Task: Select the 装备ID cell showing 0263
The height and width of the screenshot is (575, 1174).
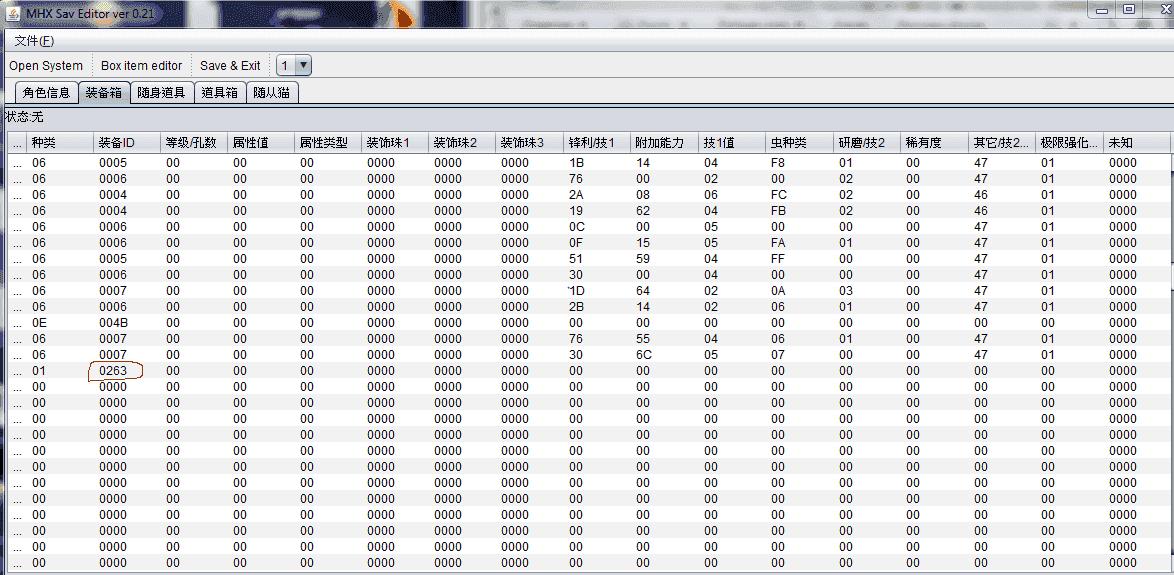Action: click(x=127, y=371)
